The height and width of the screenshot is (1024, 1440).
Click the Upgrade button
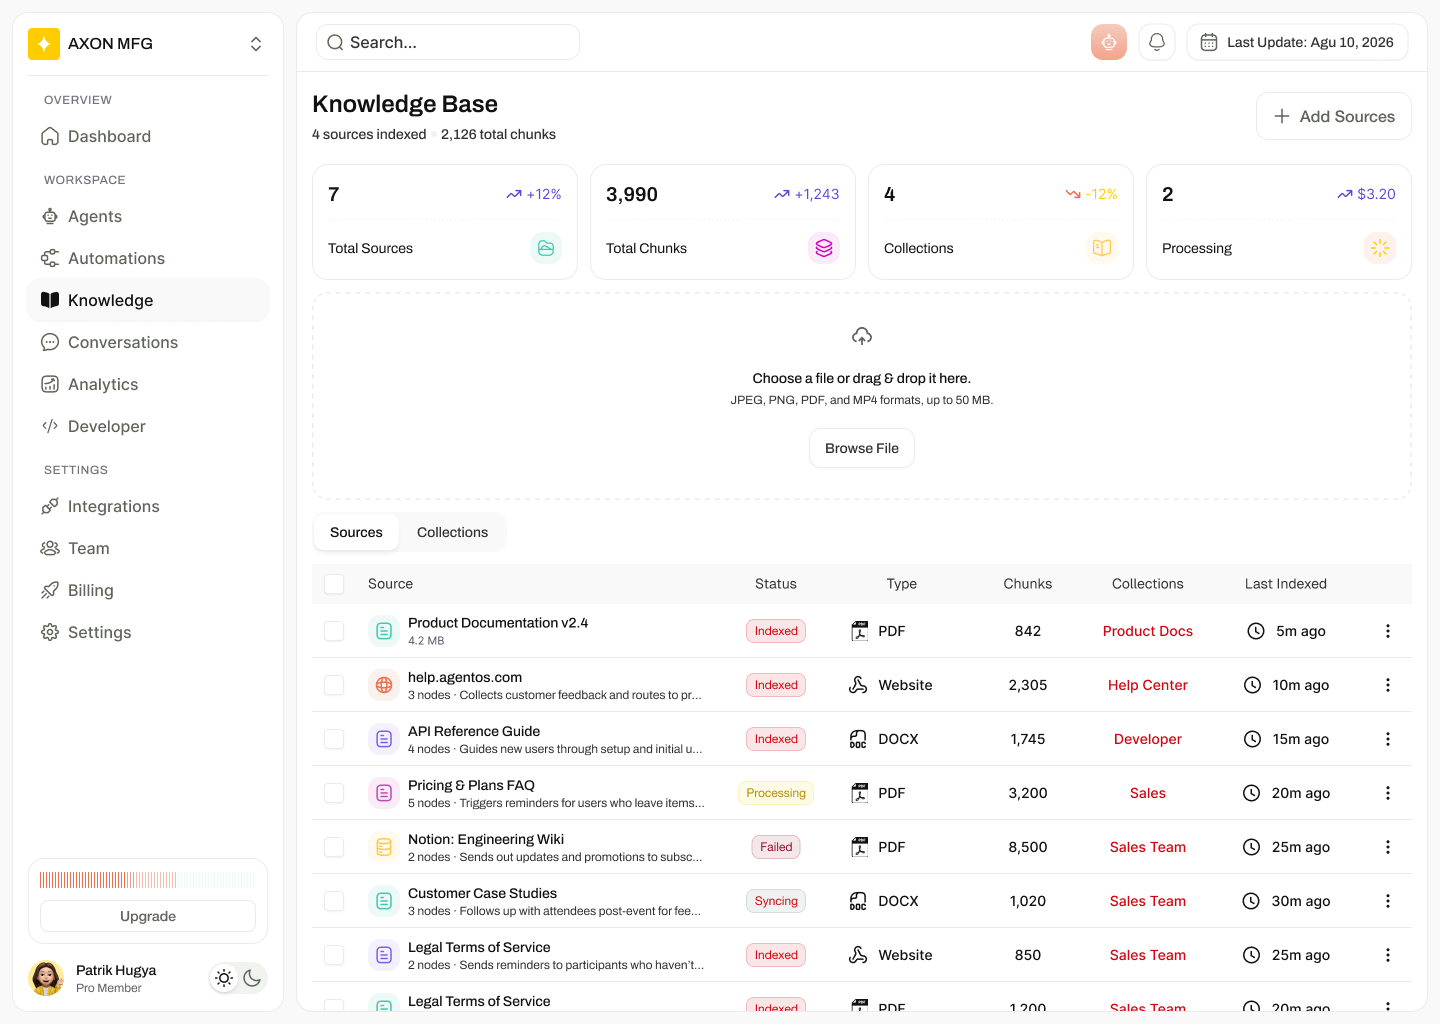[x=148, y=916]
